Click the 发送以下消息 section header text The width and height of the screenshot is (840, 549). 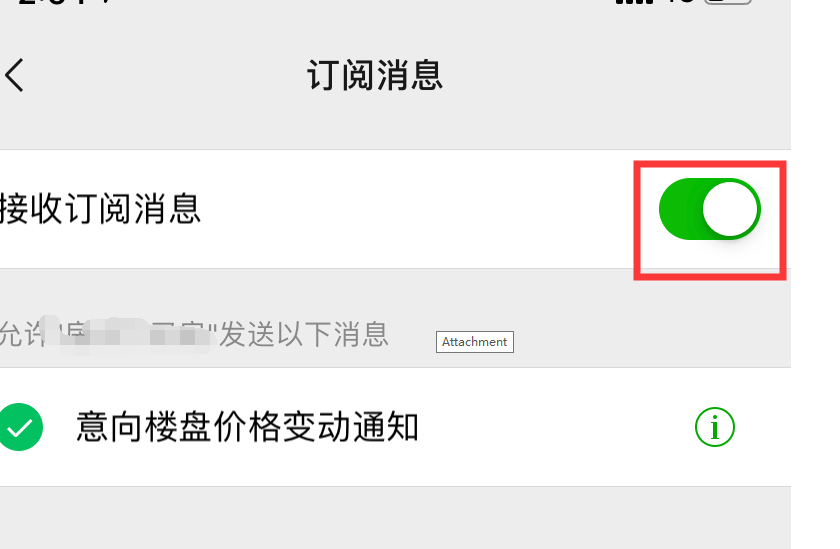click(304, 334)
